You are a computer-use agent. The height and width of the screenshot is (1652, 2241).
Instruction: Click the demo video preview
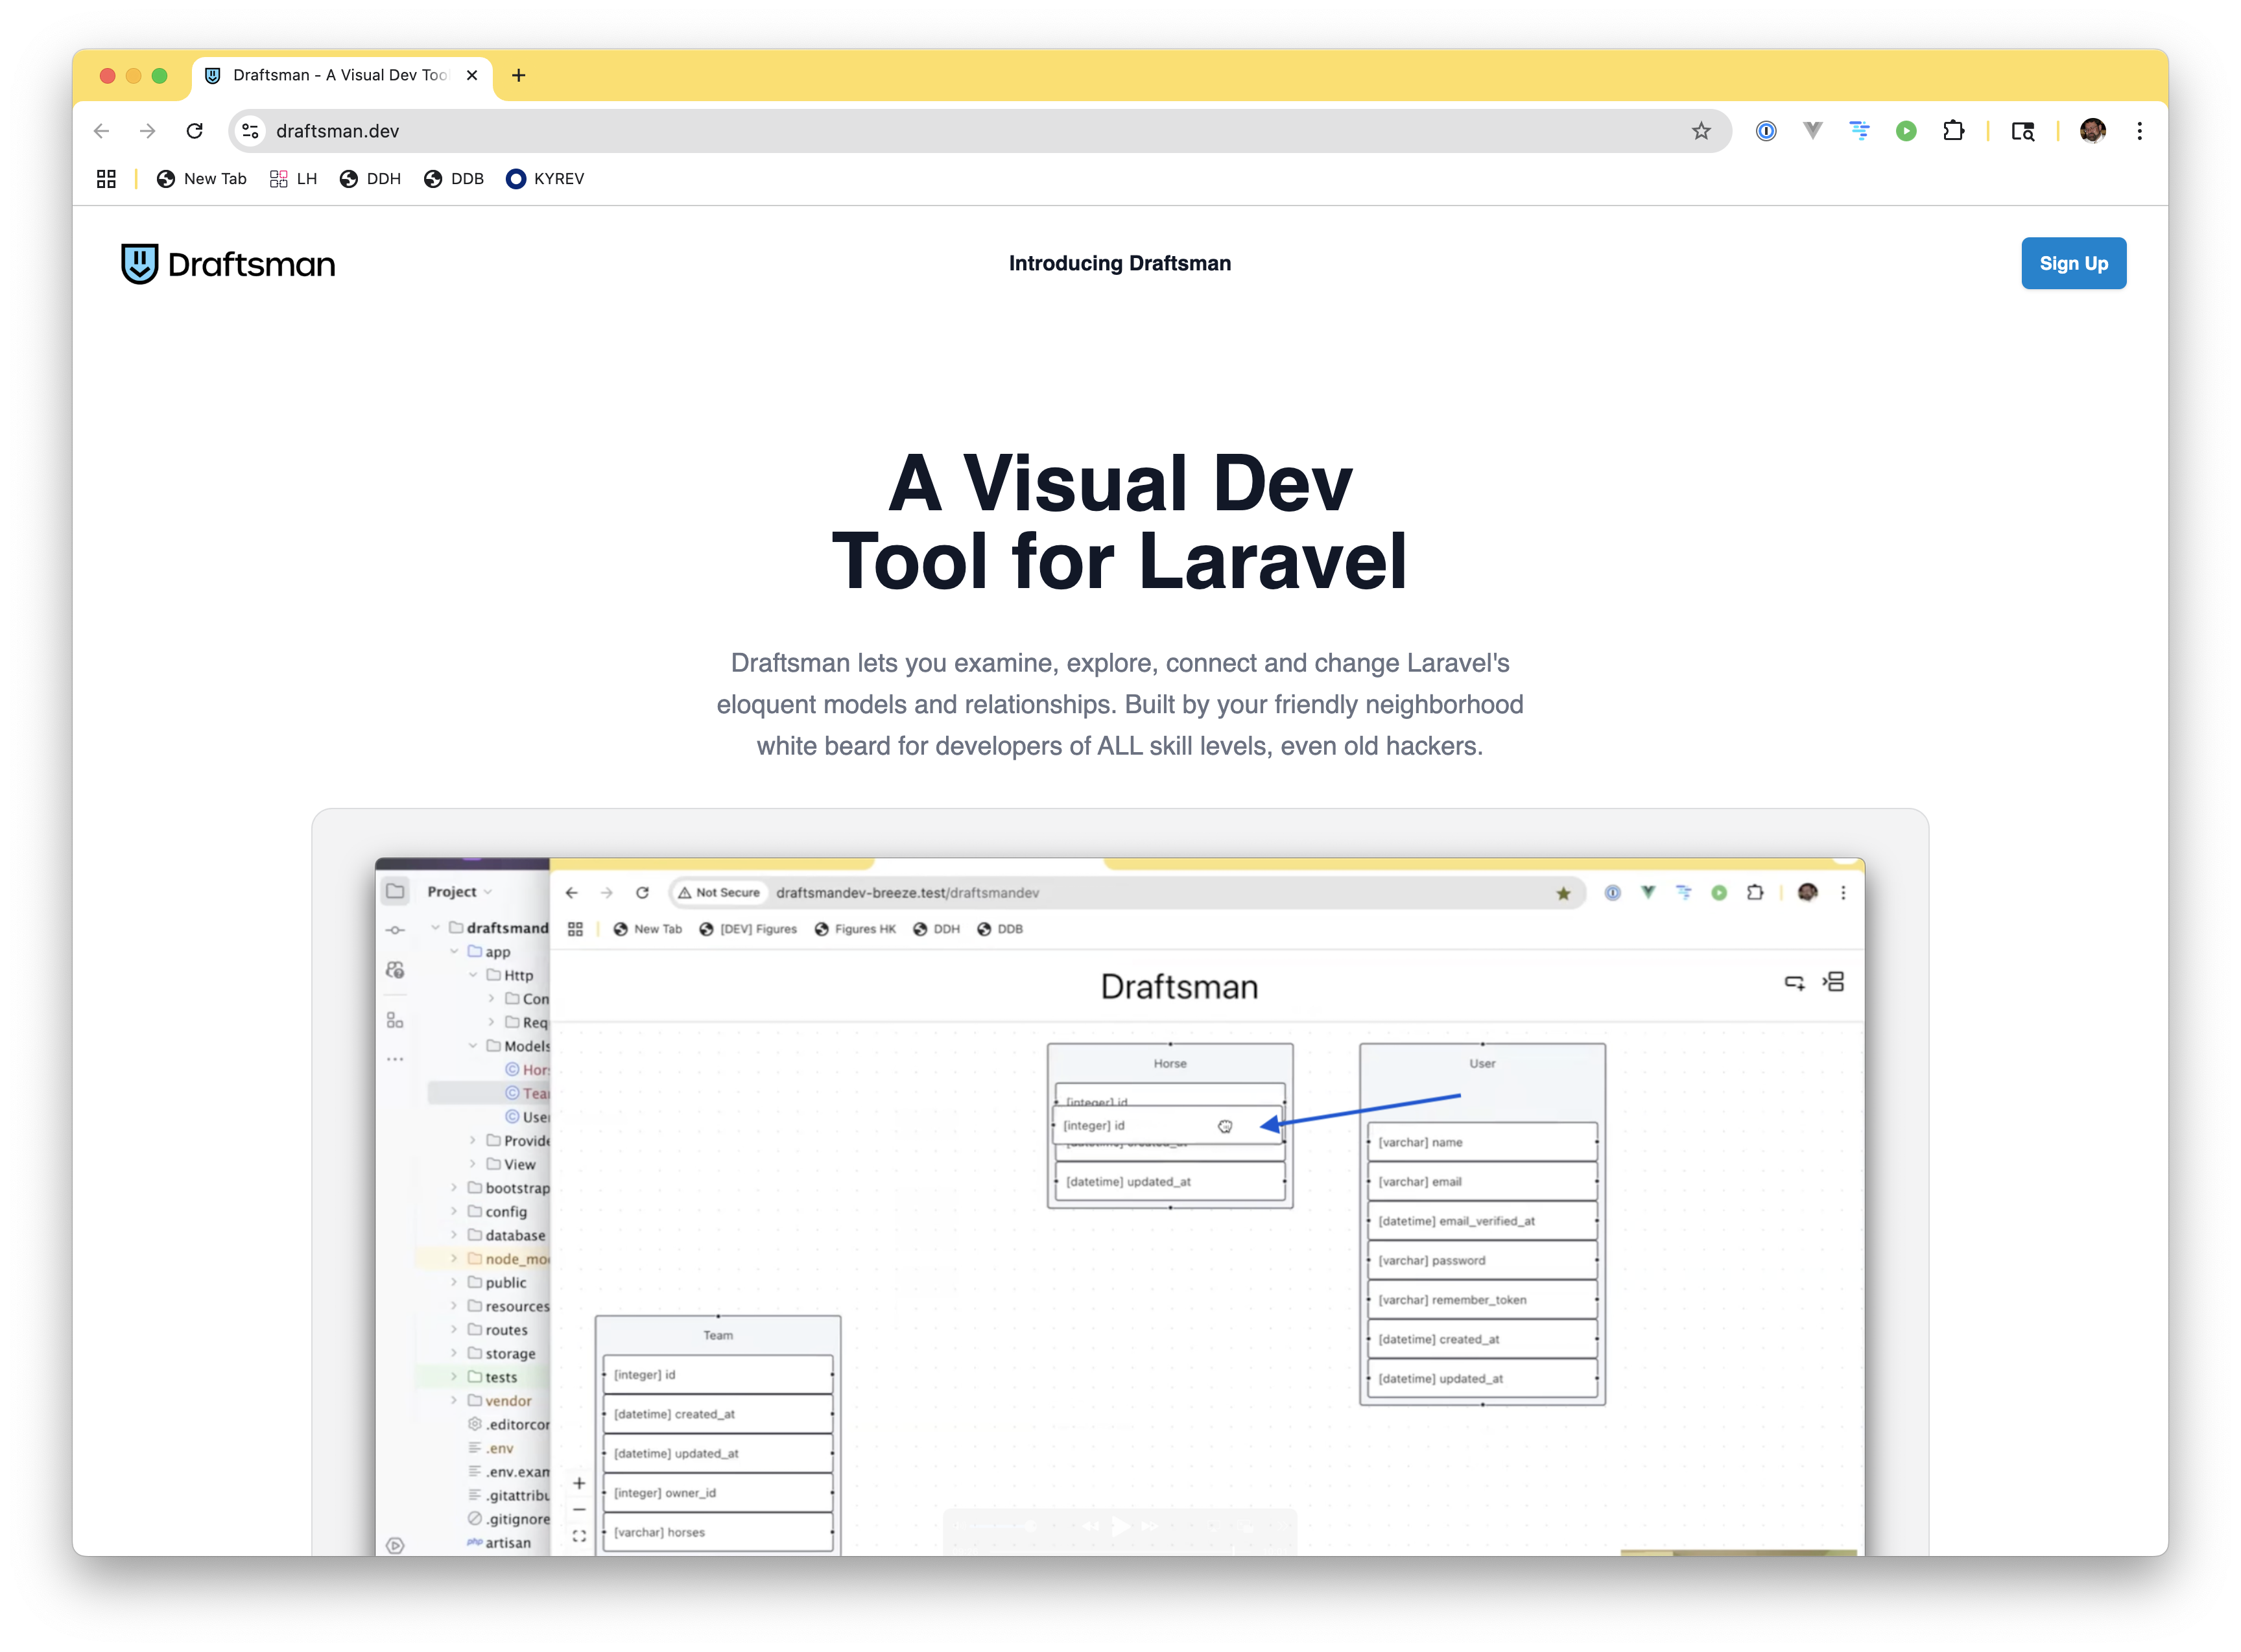(1119, 1200)
